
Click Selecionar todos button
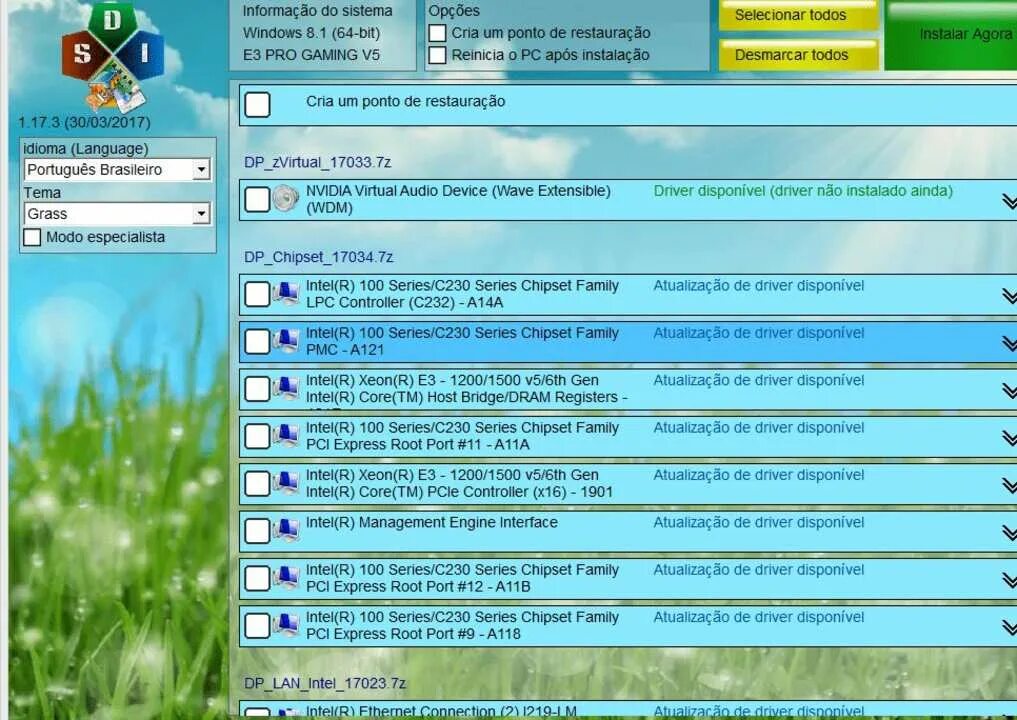click(x=798, y=15)
